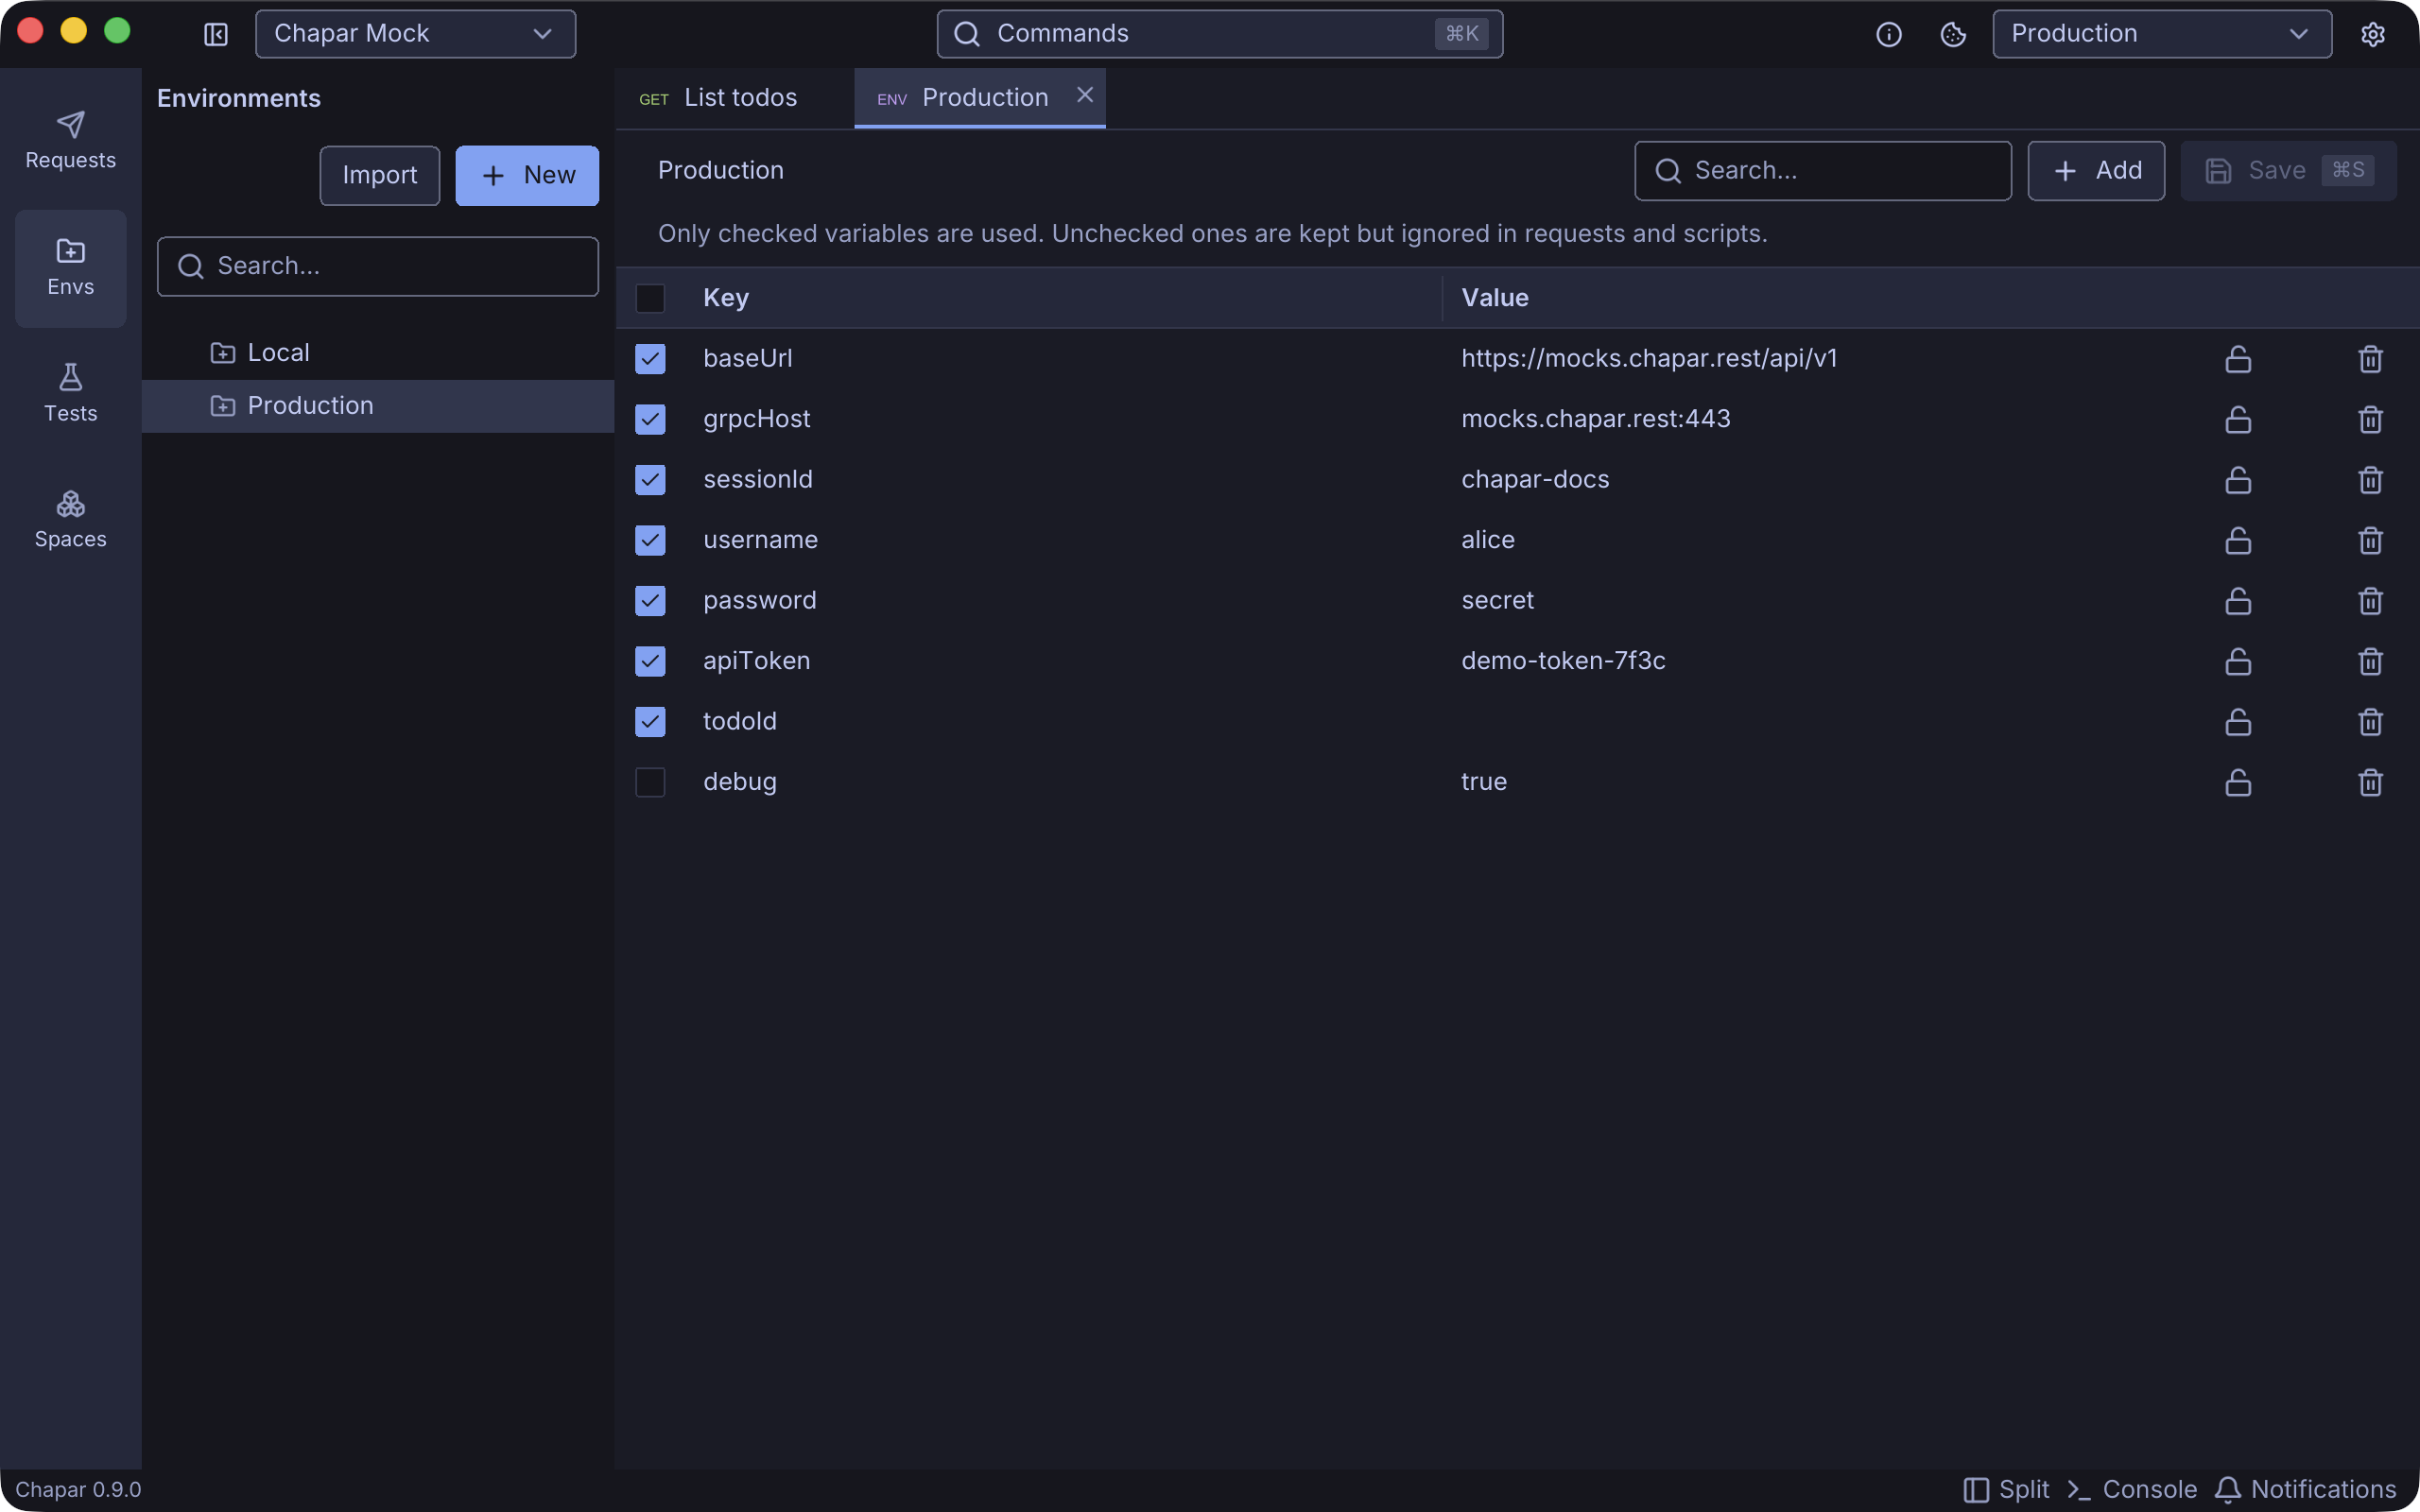Open settings gear icon
The height and width of the screenshot is (1512, 2420).
[x=2373, y=34]
